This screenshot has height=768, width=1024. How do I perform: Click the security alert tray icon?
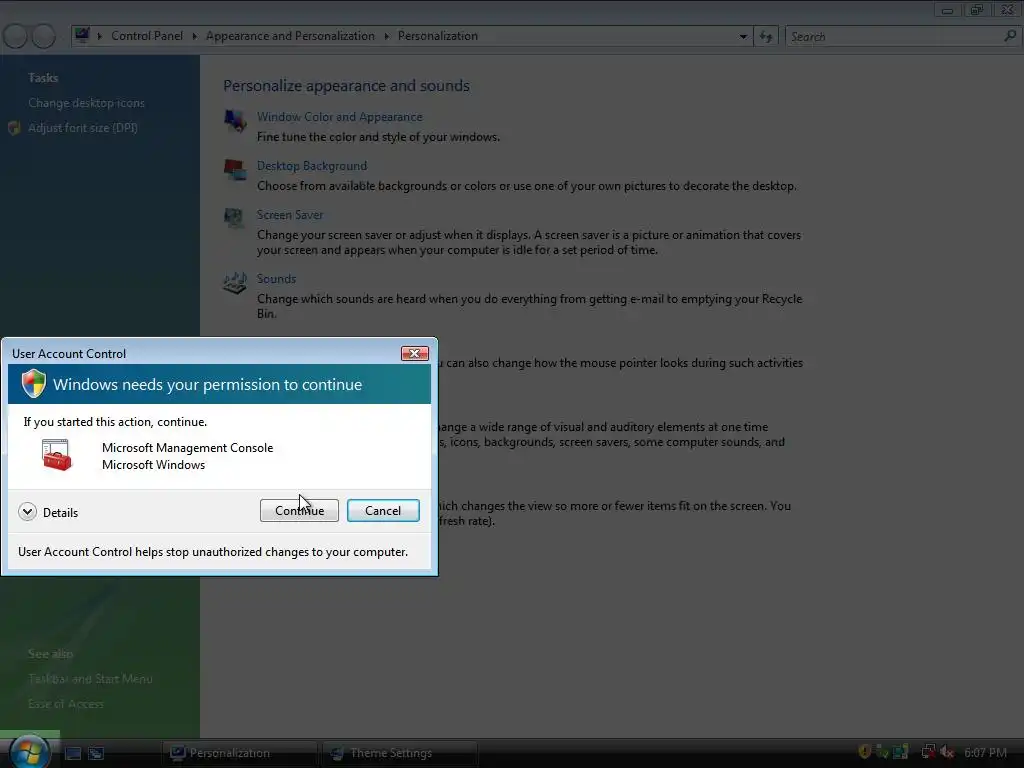pos(865,752)
